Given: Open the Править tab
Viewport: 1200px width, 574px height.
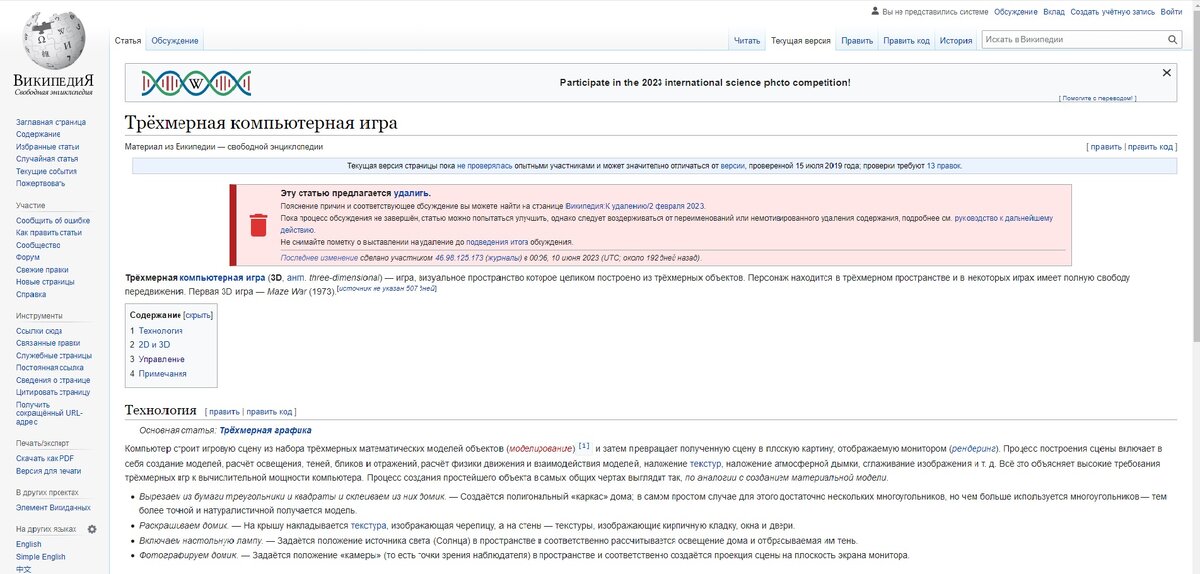Looking at the screenshot, I should coord(857,41).
